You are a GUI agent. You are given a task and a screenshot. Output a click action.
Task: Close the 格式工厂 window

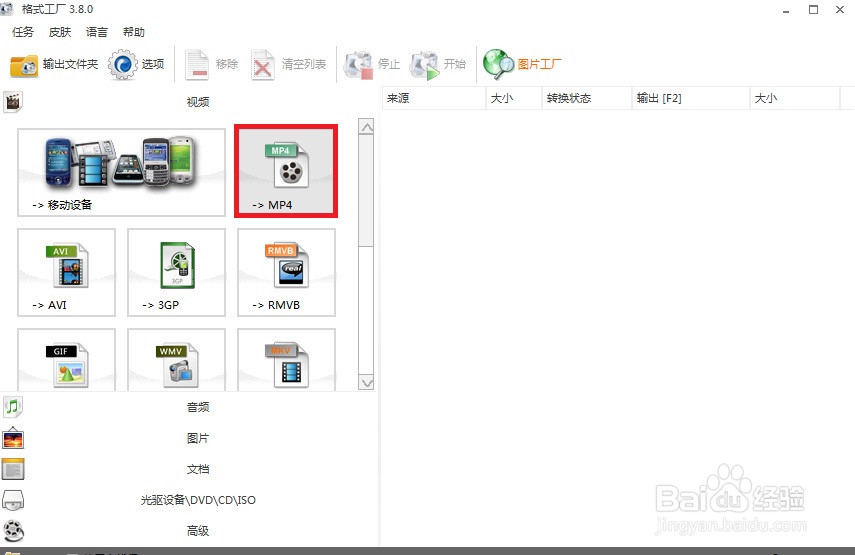tap(840, 9)
